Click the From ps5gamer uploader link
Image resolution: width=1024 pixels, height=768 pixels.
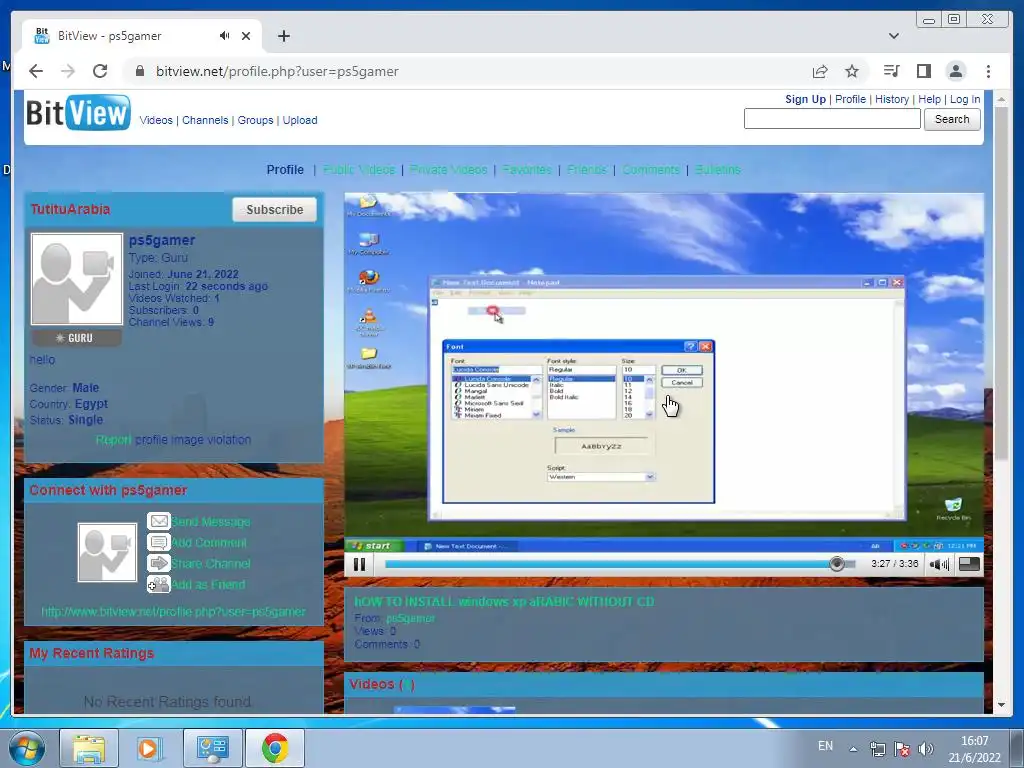410,618
